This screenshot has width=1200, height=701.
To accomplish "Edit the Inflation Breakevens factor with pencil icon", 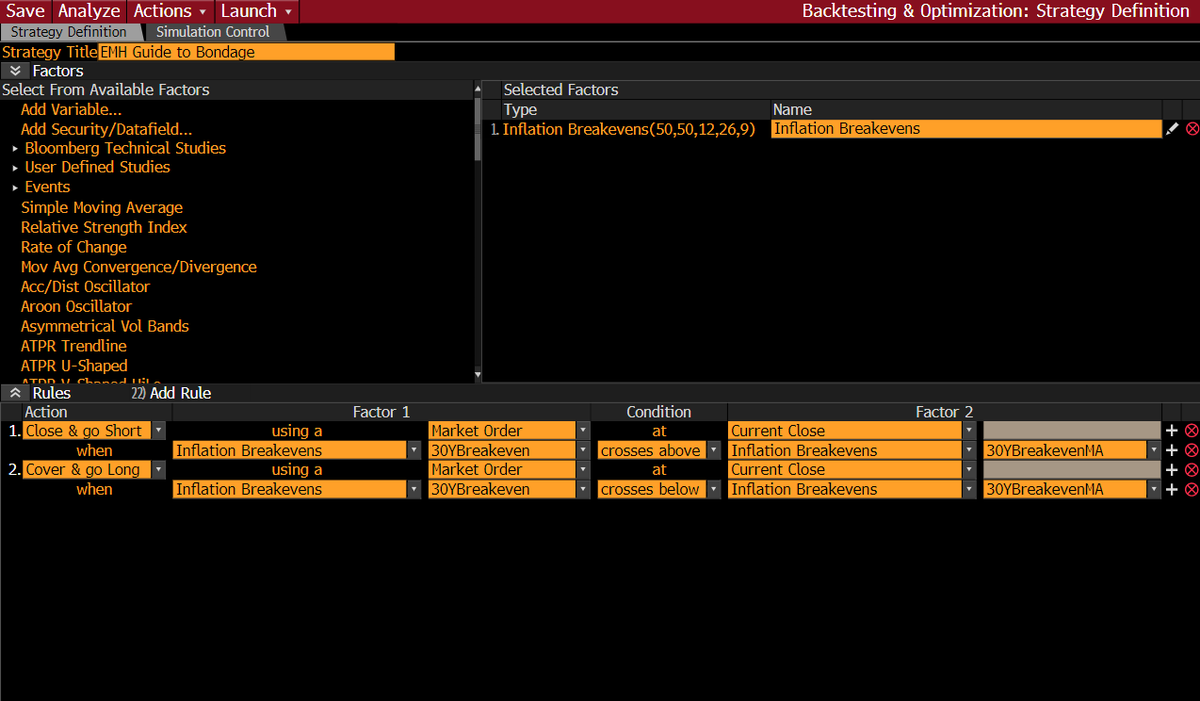I will pyautogui.click(x=1172, y=128).
